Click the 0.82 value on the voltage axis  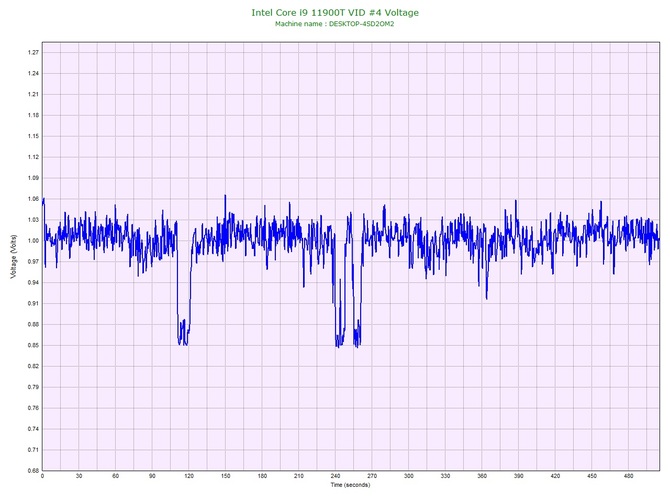point(33,366)
